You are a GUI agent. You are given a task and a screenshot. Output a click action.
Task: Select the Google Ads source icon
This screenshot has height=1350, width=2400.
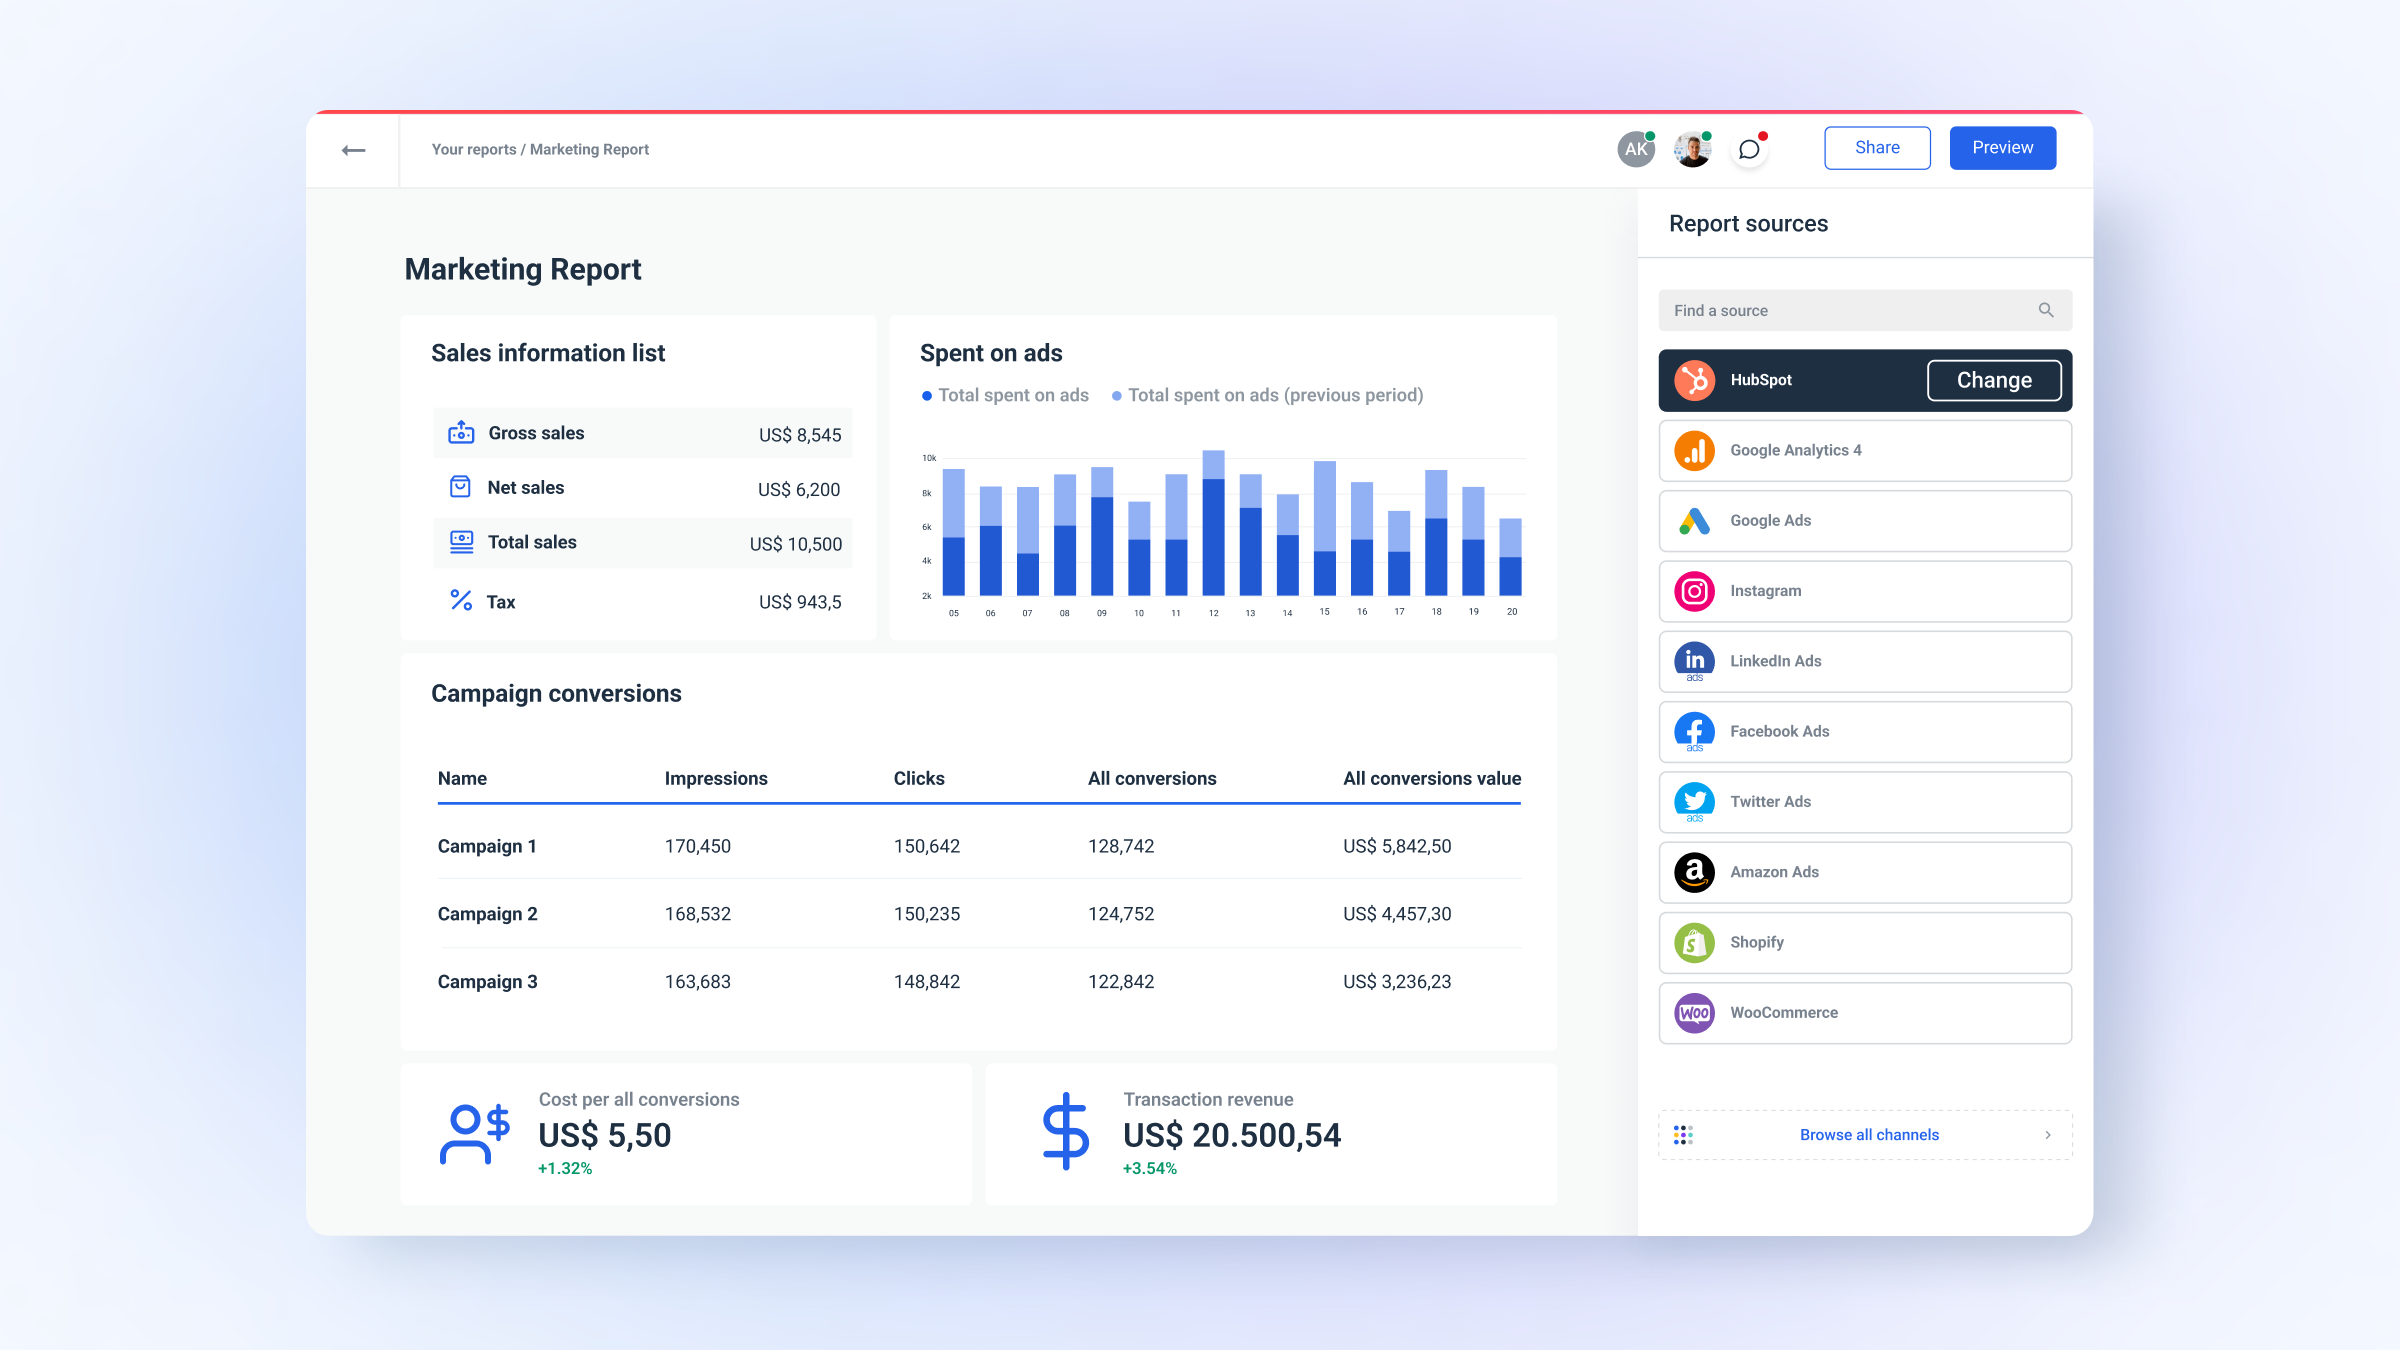(1695, 520)
